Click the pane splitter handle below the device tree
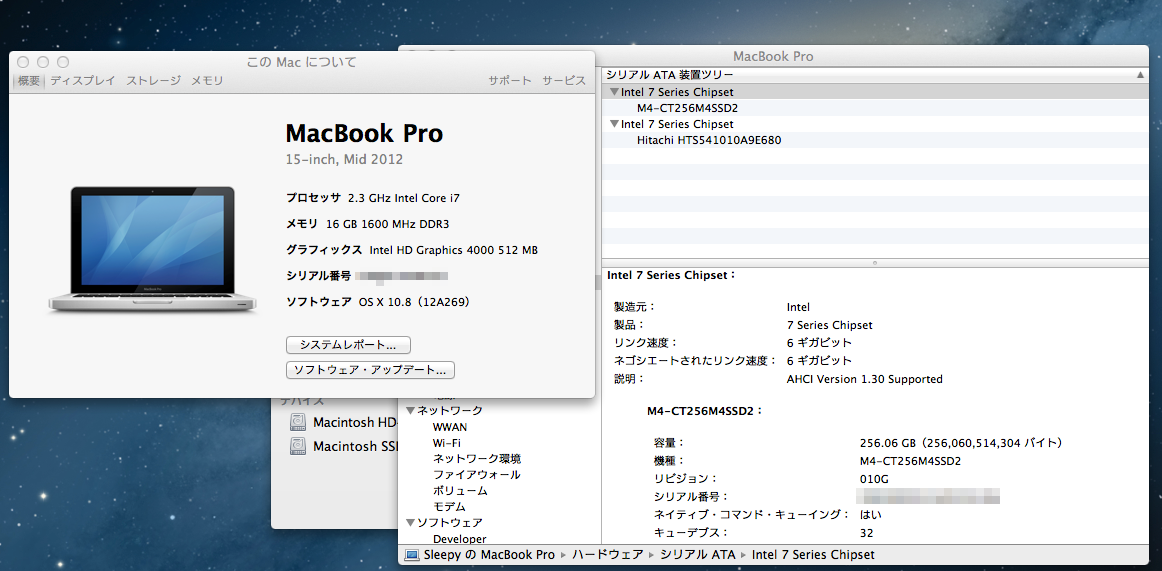Image resolution: width=1162 pixels, height=571 pixels. [x=875, y=263]
